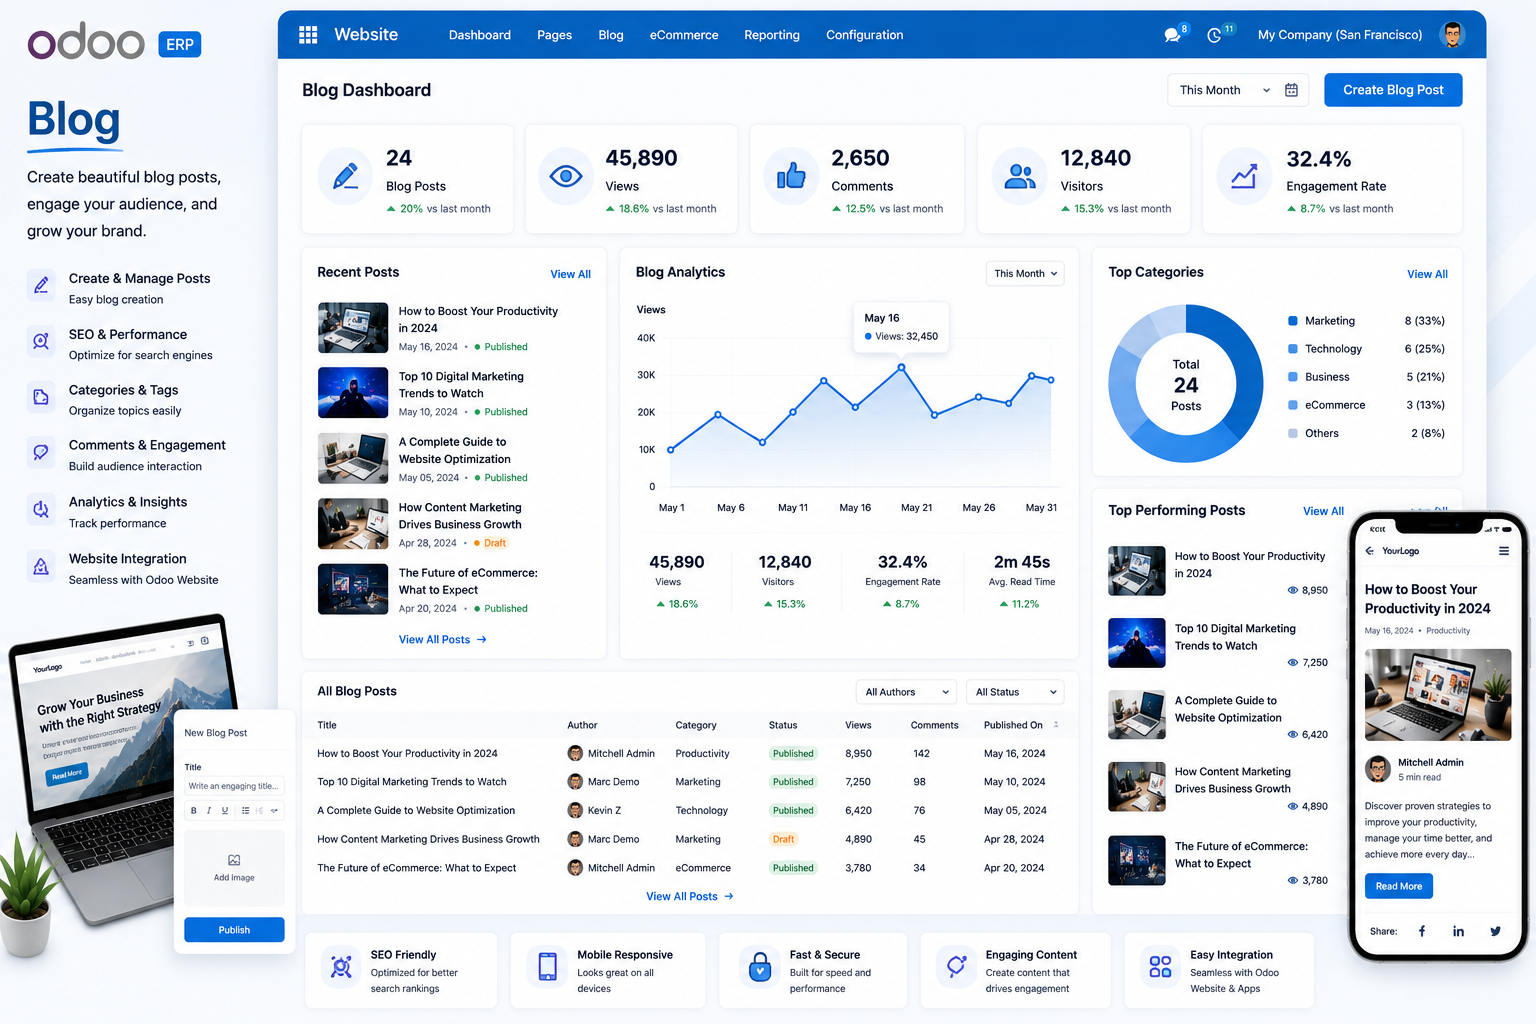Click Read More on the phone preview
The height and width of the screenshot is (1024, 1536).
[1398, 886]
